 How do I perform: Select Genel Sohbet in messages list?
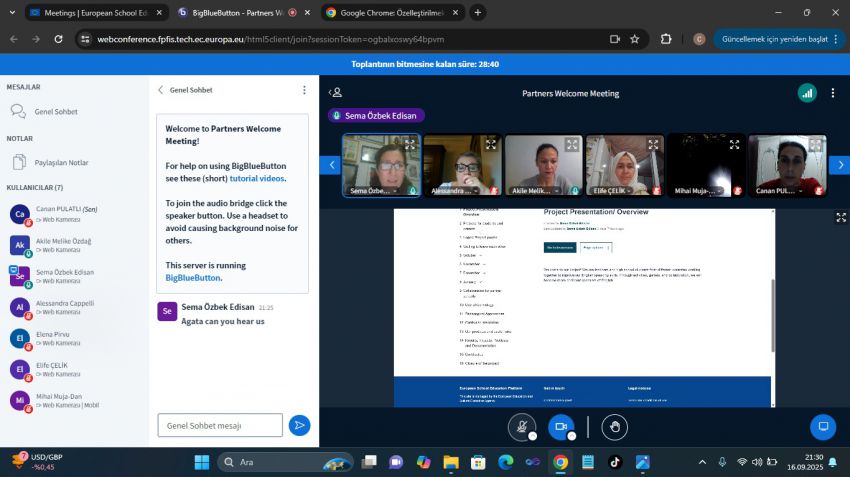[x=55, y=112]
